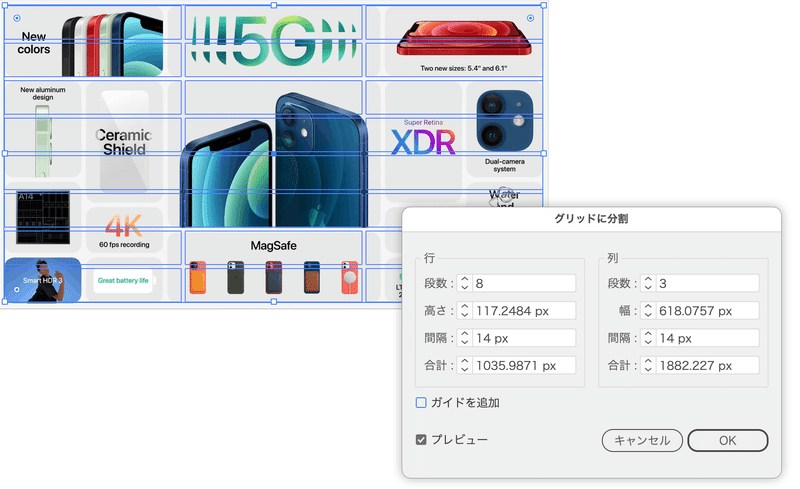This screenshot has height=489, width=800.
Task: Click the top-left corner radius widget
Action: (17, 18)
